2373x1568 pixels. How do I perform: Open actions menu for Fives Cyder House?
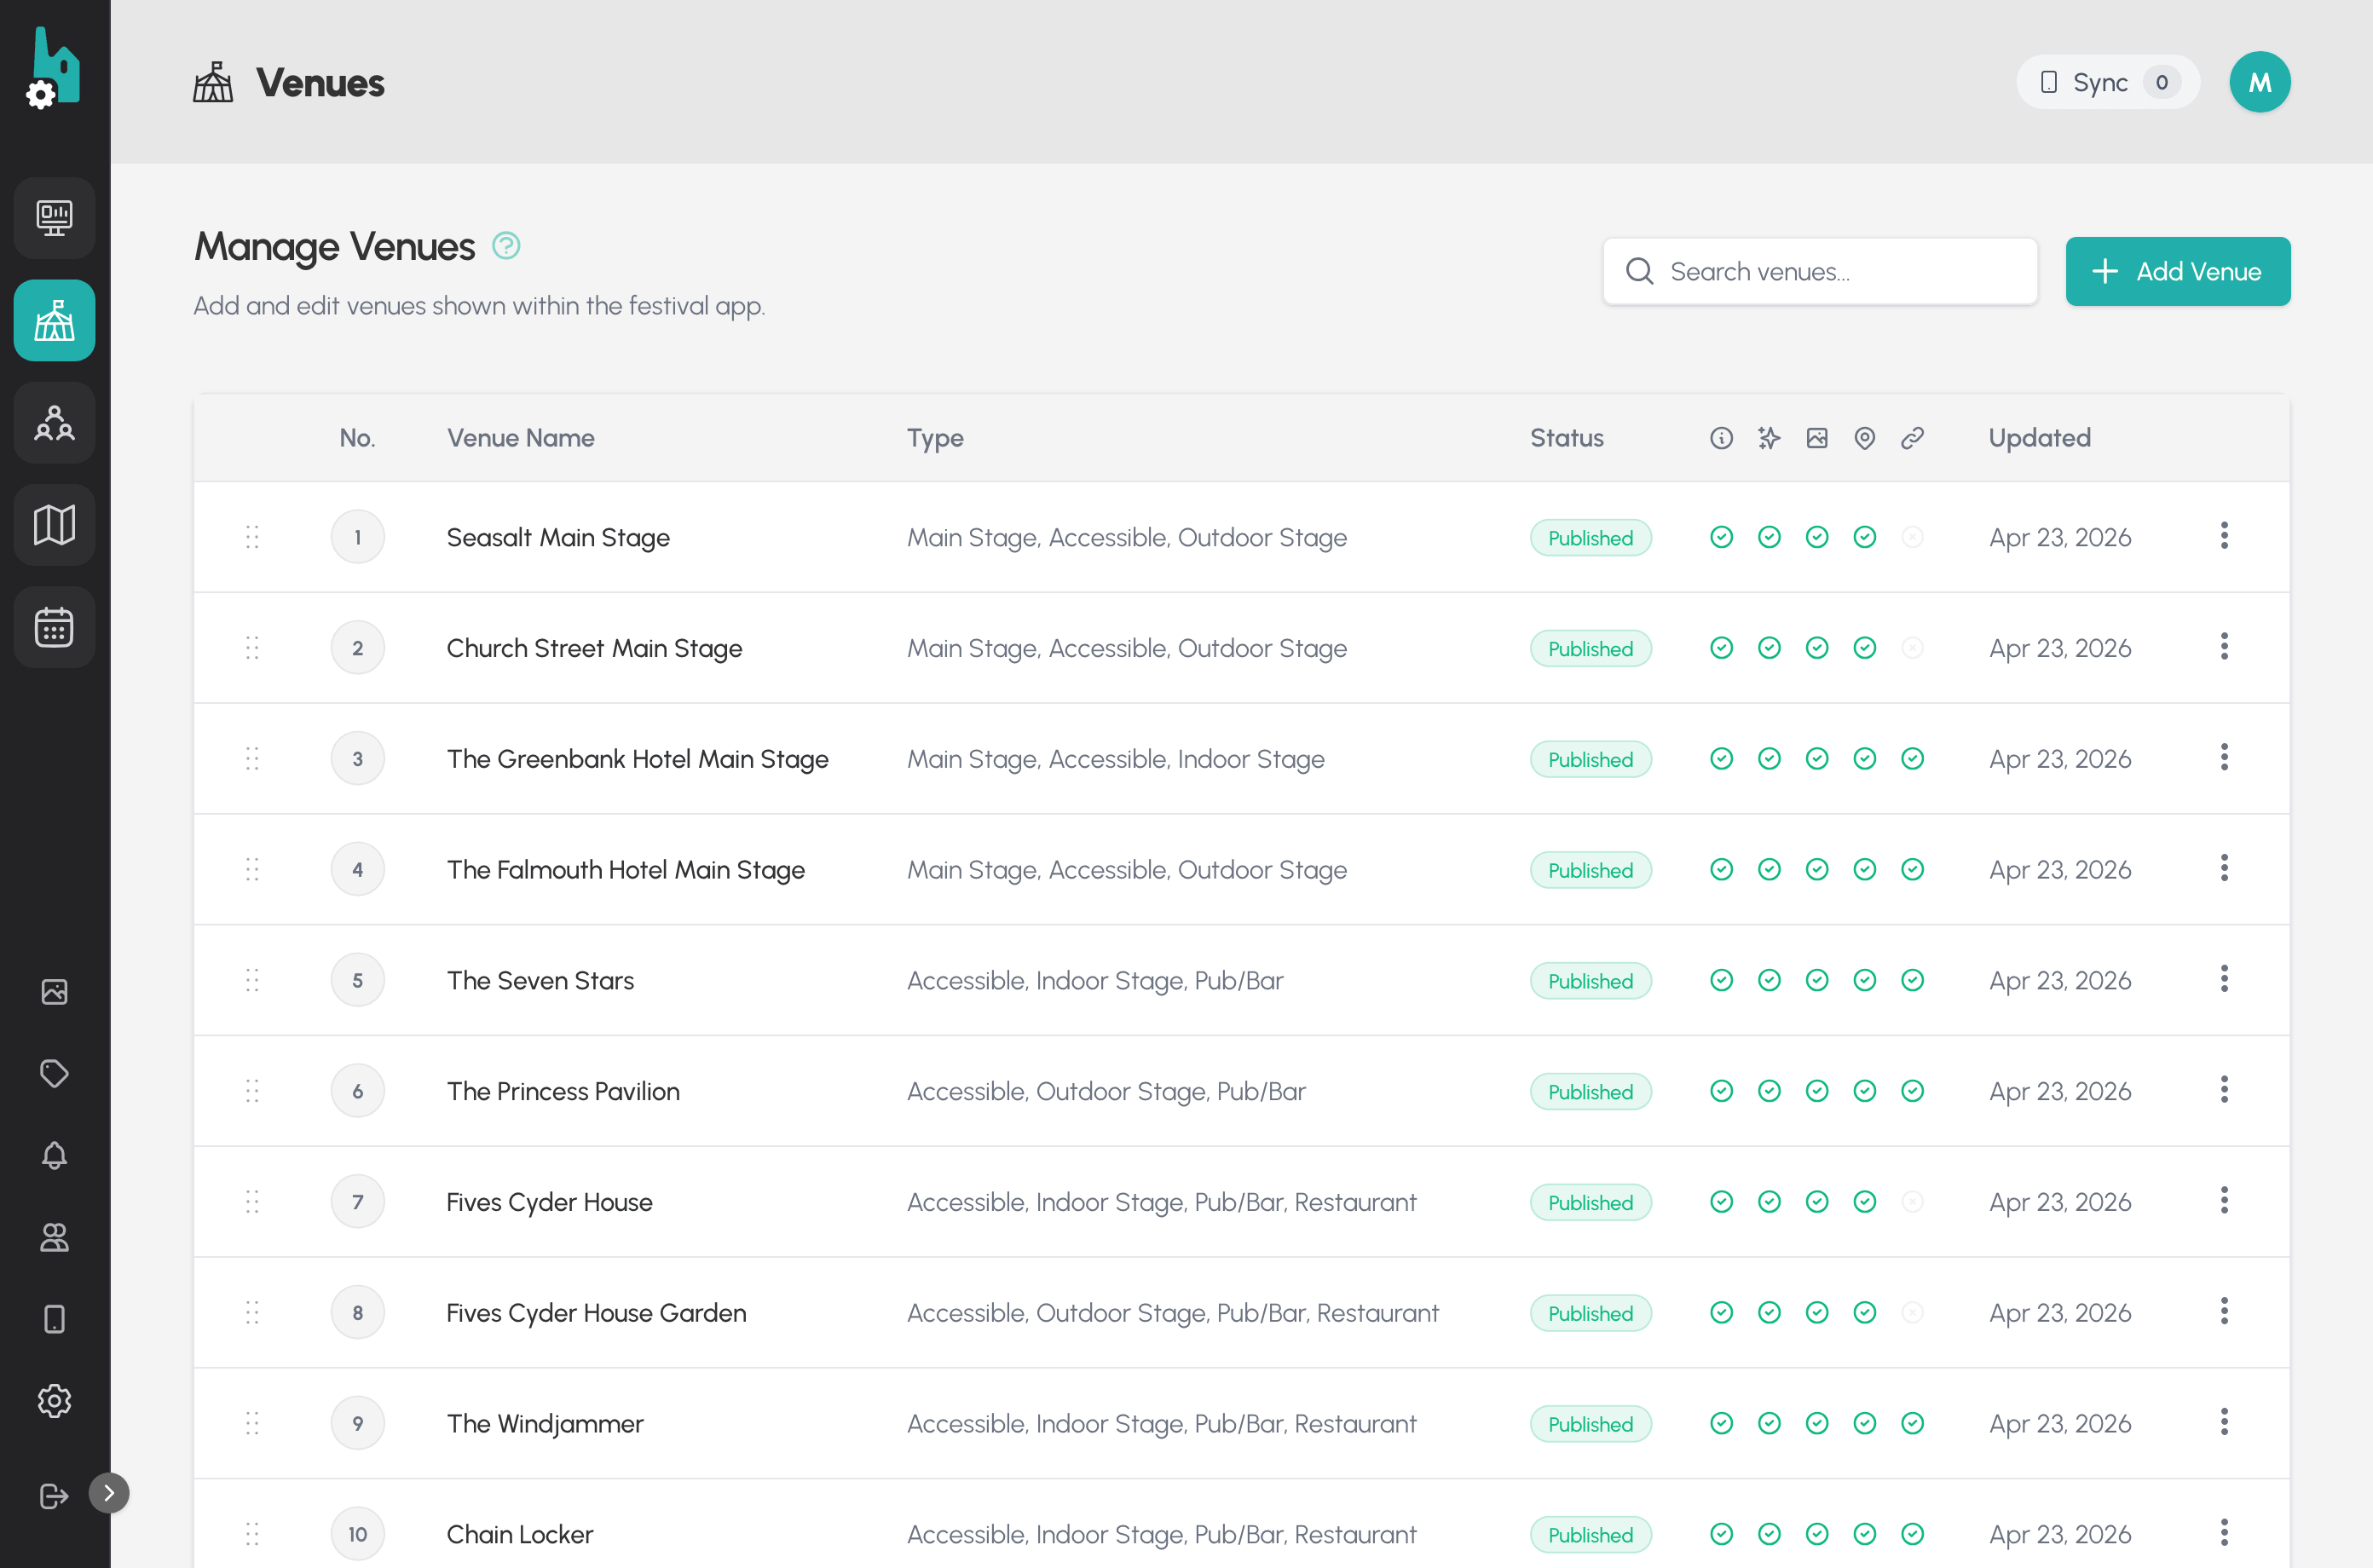click(x=2224, y=1201)
